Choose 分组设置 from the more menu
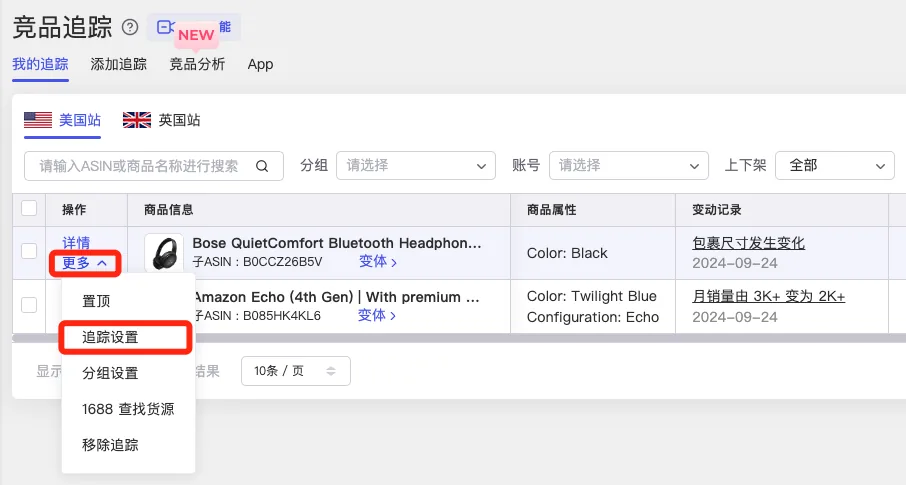 point(110,373)
